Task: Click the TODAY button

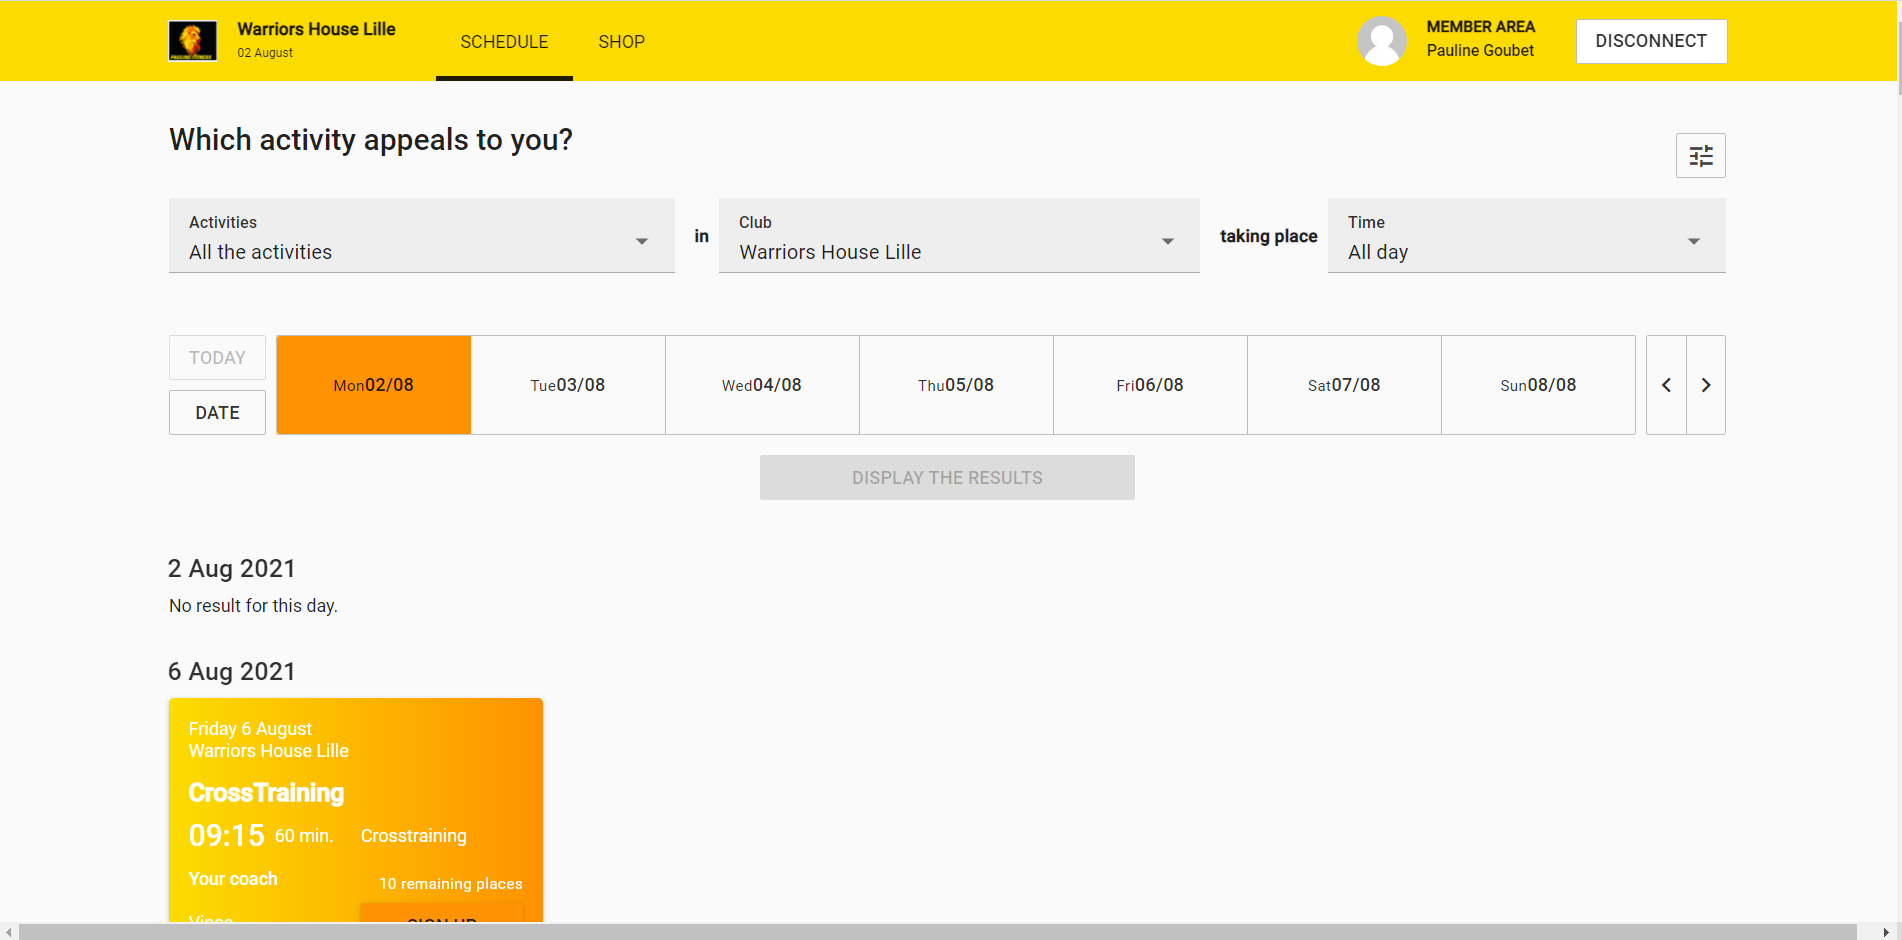Action: pos(217,358)
